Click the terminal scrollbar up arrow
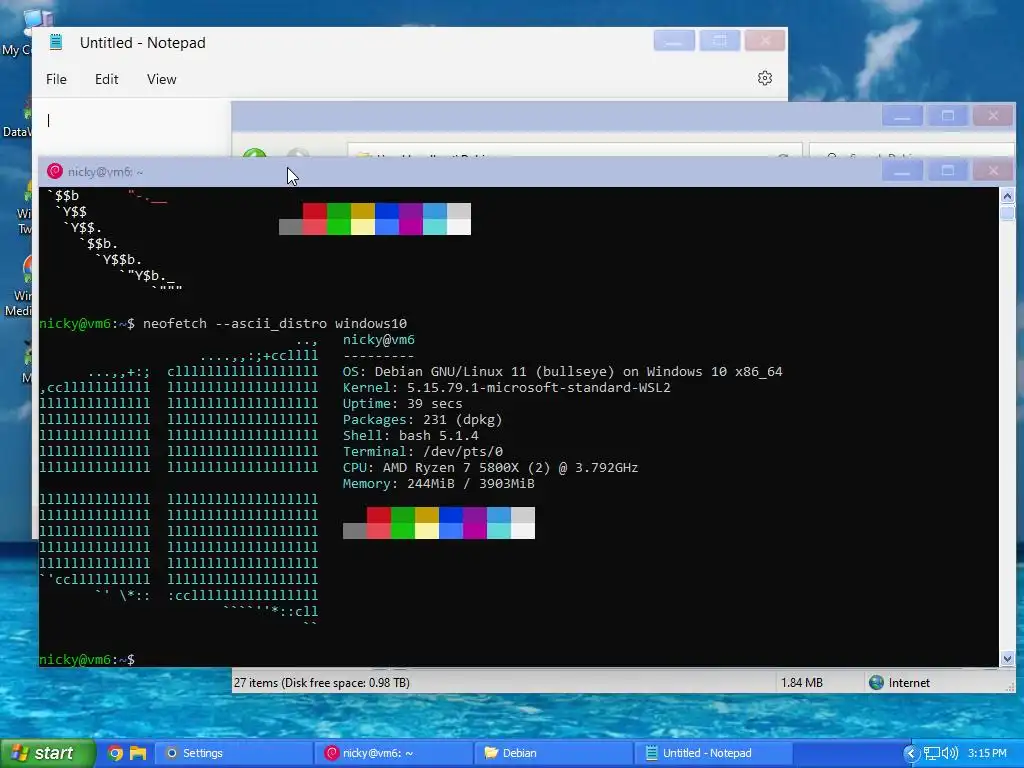Image resolution: width=1024 pixels, height=768 pixels. 1007,195
